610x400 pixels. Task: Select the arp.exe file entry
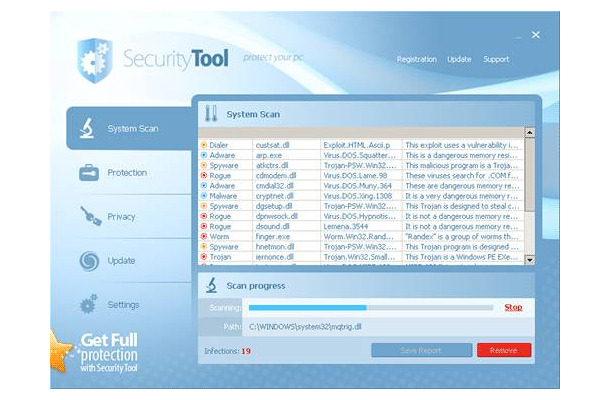pos(269,155)
